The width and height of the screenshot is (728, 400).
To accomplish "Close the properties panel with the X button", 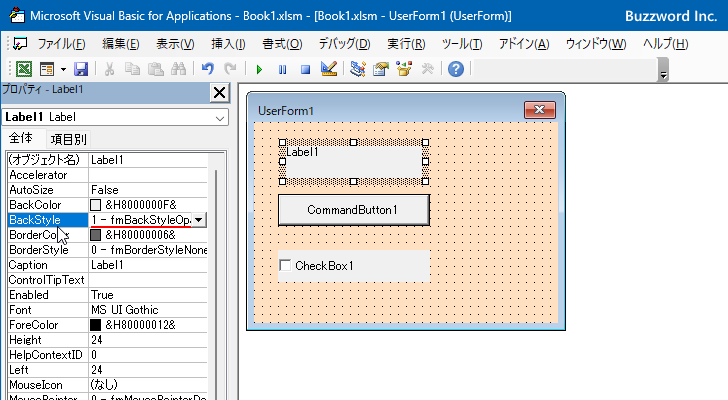I will [x=220, y=93].
